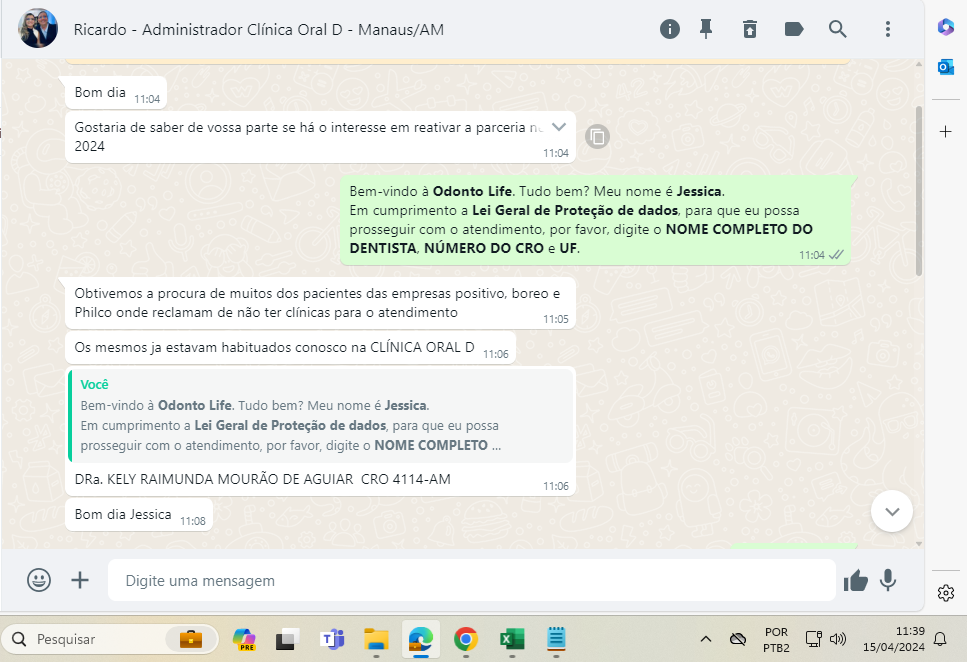Click the 'Bom dia Jessica' message
This screenshot has height=662, width=967.
click(x=139, y=515)
